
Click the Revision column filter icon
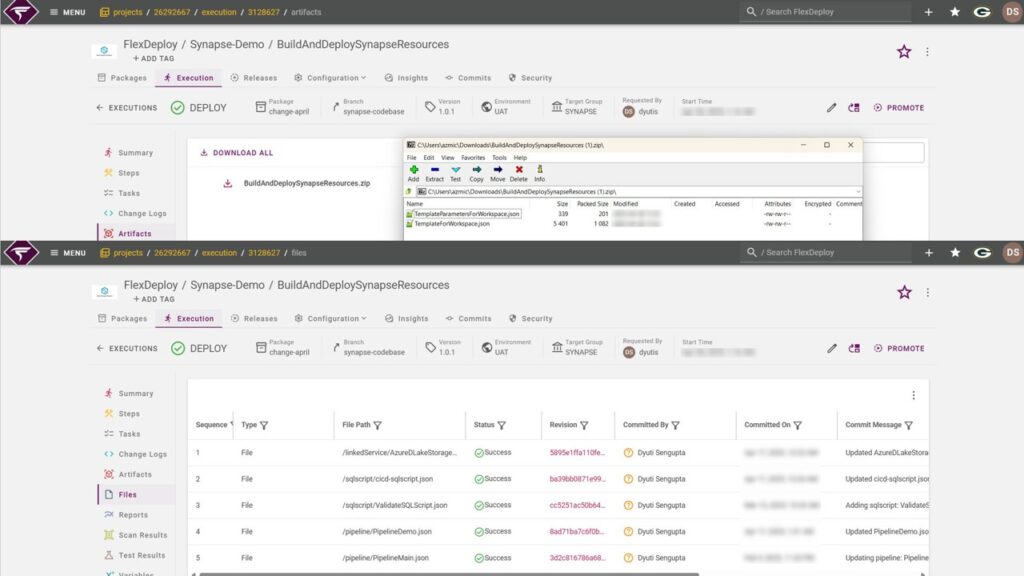click(584, 425)
